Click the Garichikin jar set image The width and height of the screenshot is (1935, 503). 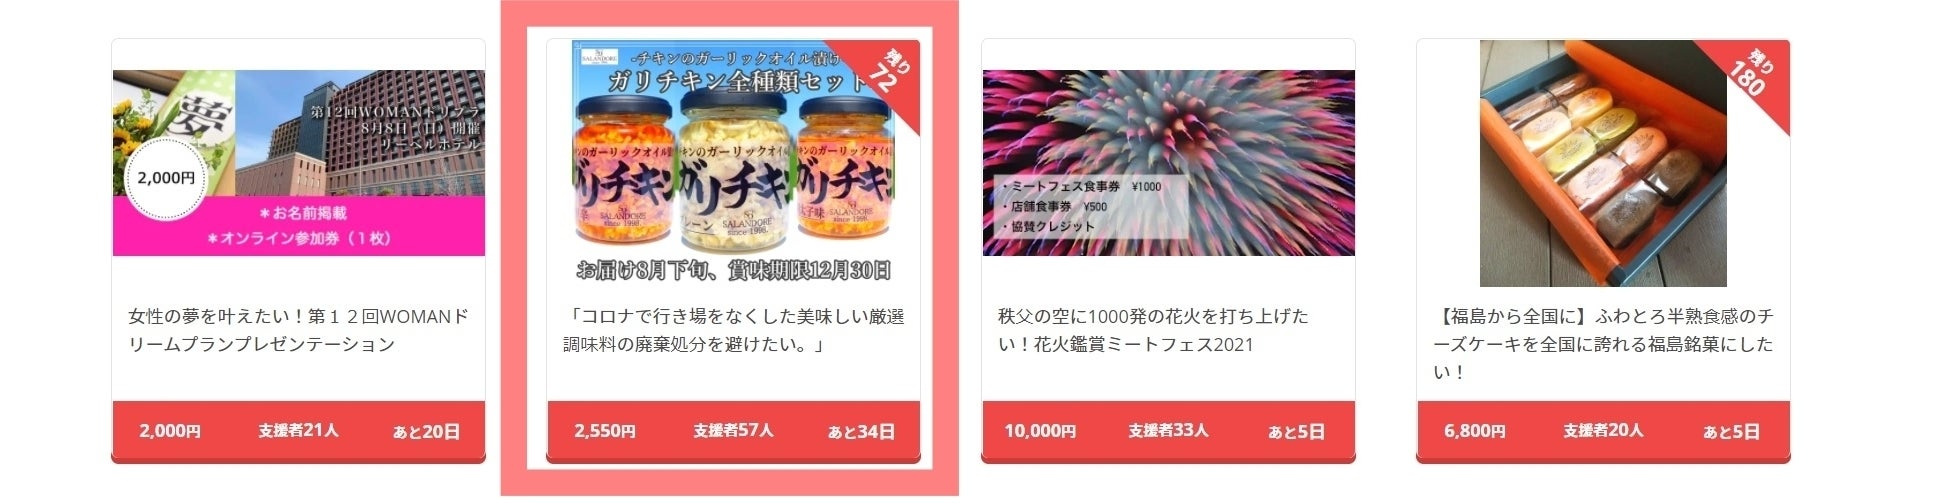pyautogui.click(x=733, y=163)
